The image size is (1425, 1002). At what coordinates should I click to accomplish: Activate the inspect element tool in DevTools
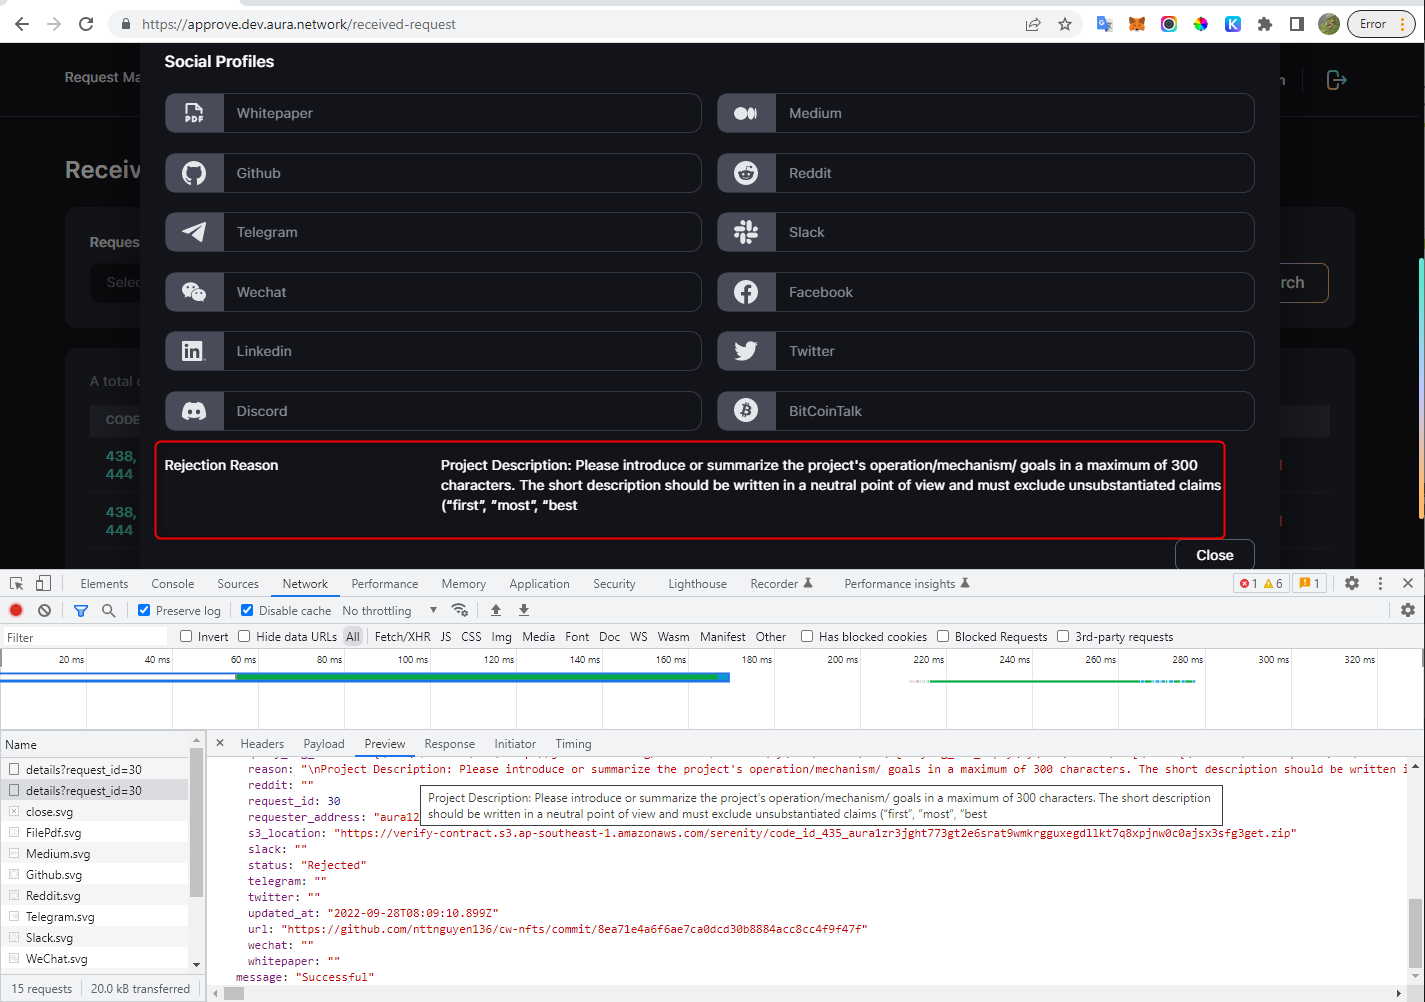[x=16, y=582]
